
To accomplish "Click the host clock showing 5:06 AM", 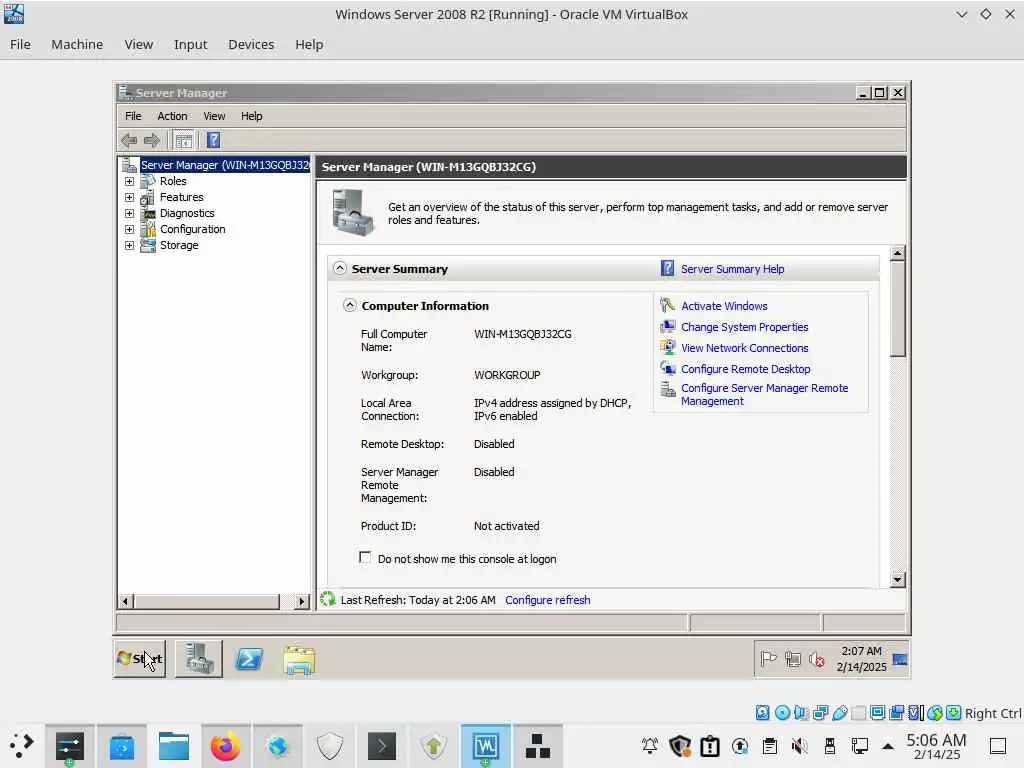I will point(936,746).
